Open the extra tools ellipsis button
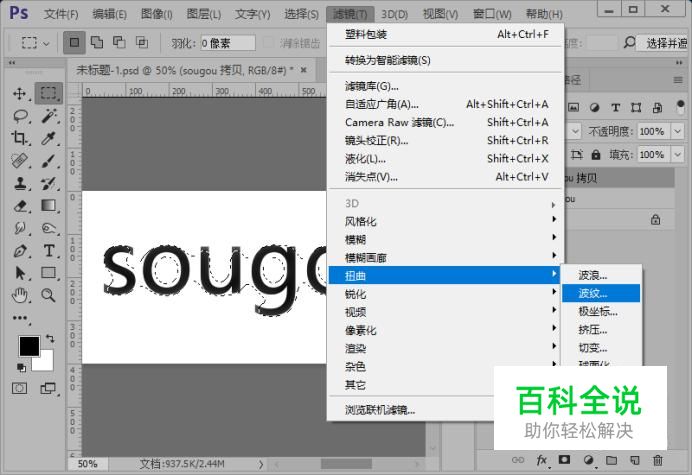Screen dimensions: 692x475 pos(20,318)
